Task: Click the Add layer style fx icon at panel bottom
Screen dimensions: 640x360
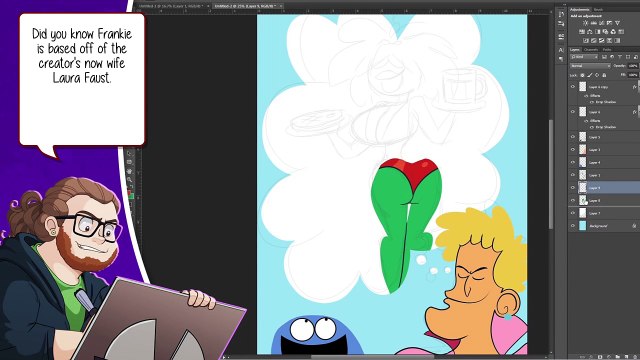Action: pos(591,357)
